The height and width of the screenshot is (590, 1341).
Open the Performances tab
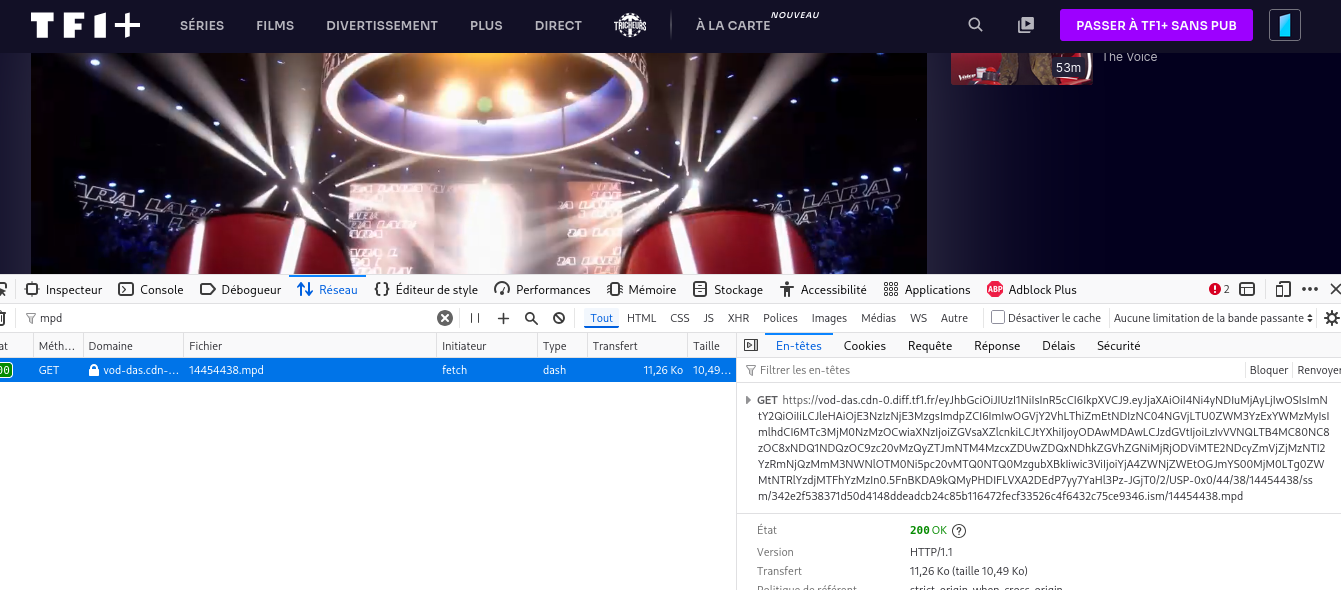(x=542, y=290)
